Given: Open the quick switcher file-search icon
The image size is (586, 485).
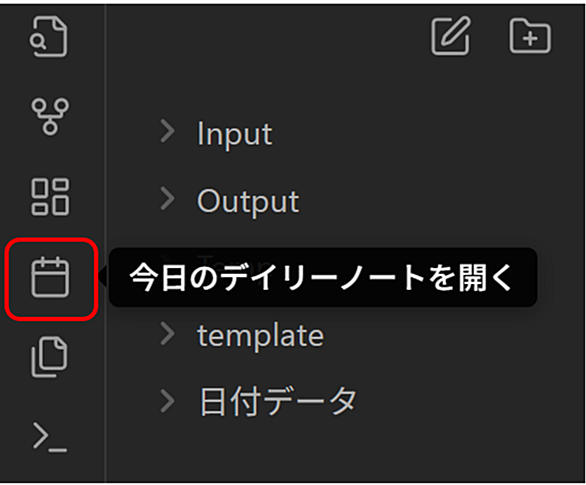Looking at the screenshot, I should tap(49, 36).
